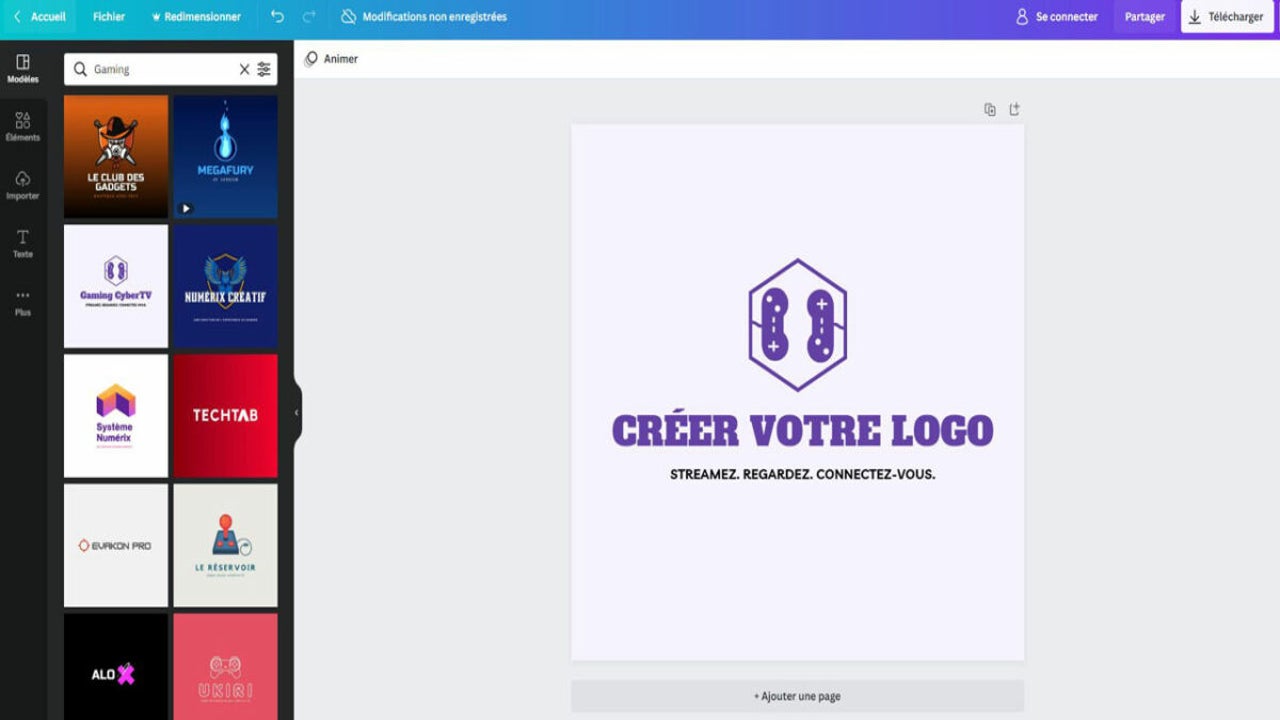Click the unsaved changes cloud indicator
Screen dimensions: 1280x720
click(348, 16)
